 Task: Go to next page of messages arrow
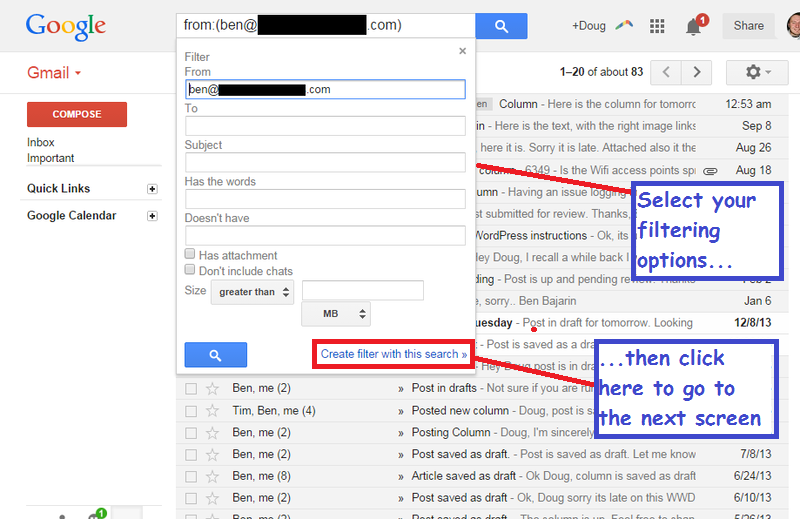pos(697,72)
